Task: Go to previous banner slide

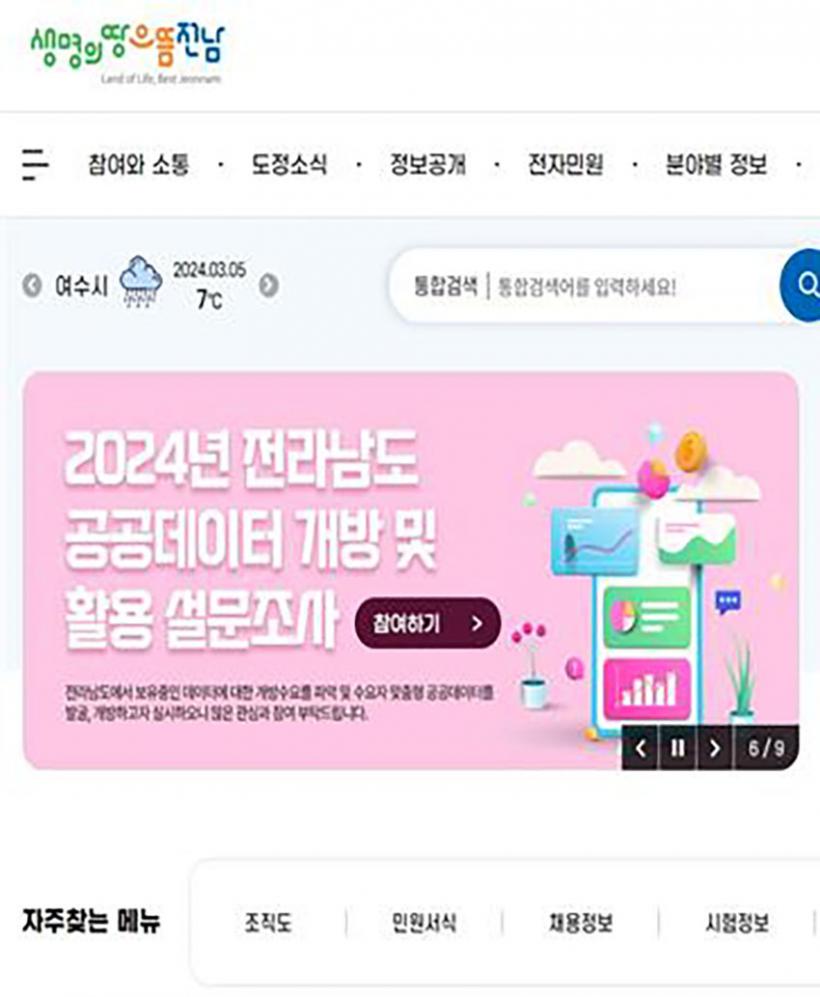Action: (640, 748)
